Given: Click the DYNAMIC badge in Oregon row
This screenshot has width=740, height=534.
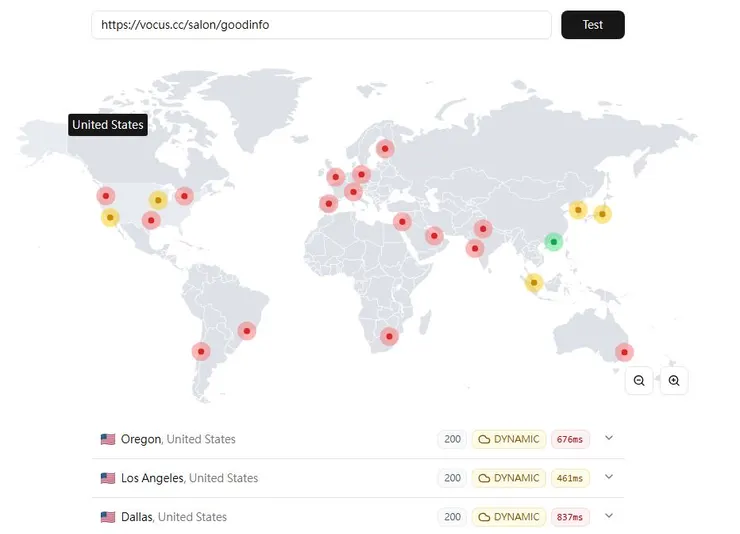Looking at the screenshot, I should [x=508, y=439].
